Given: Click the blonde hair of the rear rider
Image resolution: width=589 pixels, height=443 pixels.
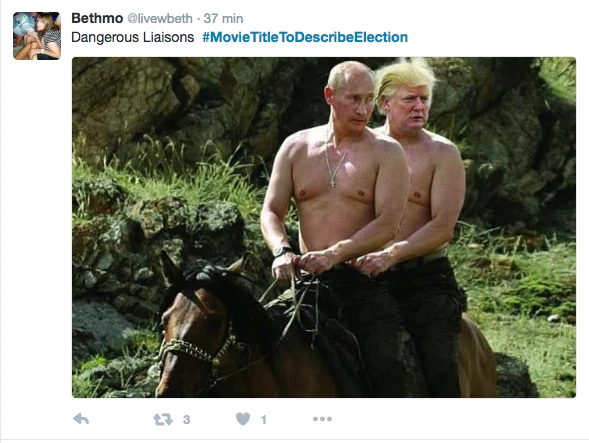Looking at the screenshot, I should point(404,77).
